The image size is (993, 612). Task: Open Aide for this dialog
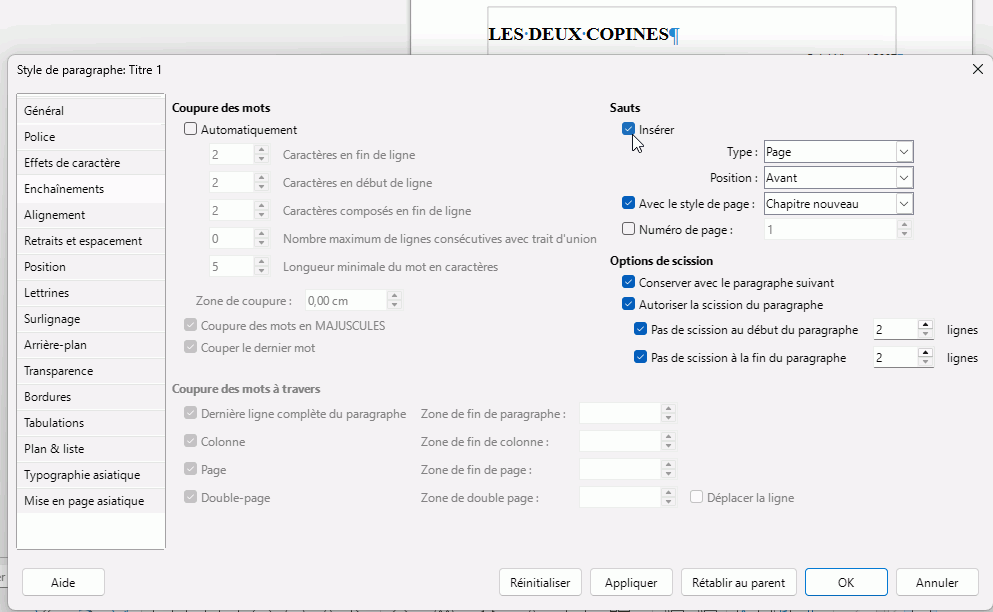point(63,582)
